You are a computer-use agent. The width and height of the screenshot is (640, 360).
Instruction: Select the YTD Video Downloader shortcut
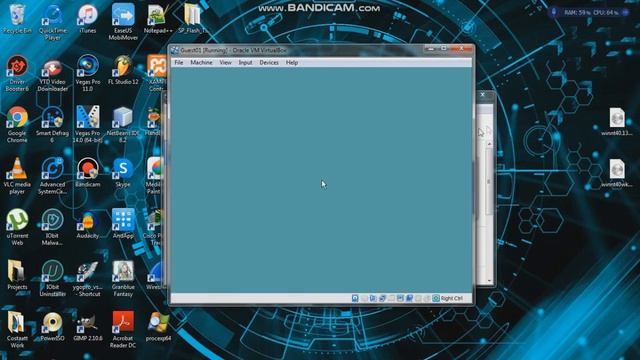pyautogui.click(x=53, y=73)
